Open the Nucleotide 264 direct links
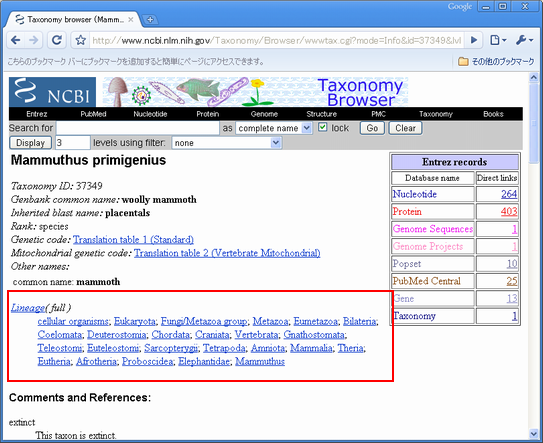Screen dimensions: 543x443 pos(509,194)
